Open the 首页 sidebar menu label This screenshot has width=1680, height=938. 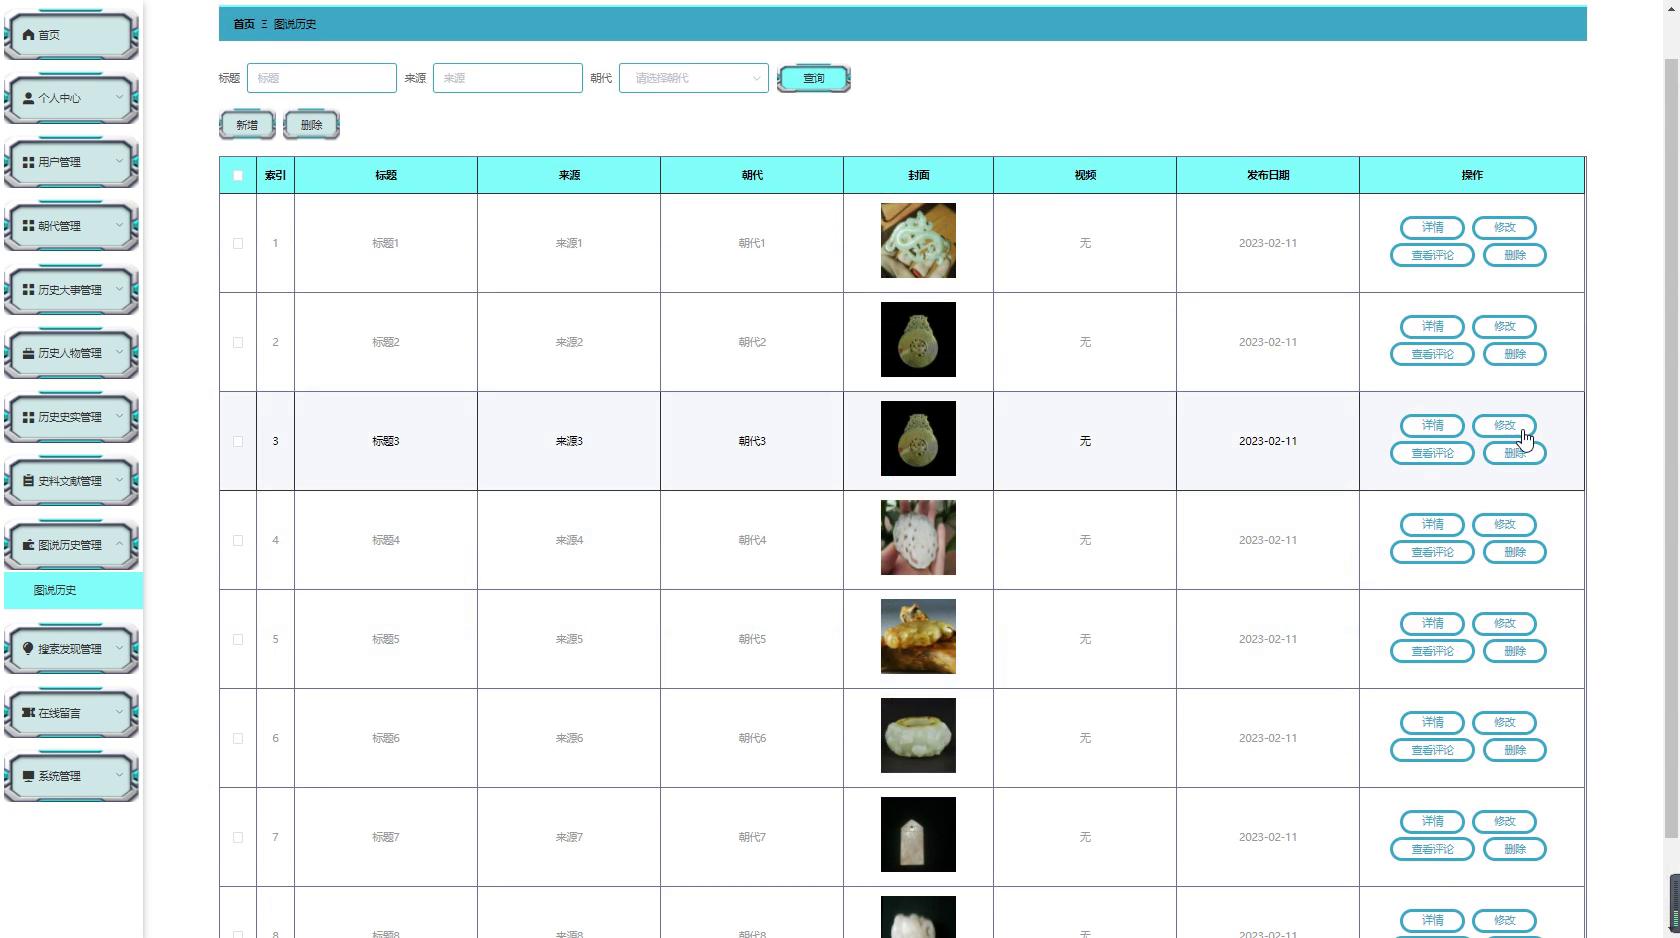coord(49,35)
